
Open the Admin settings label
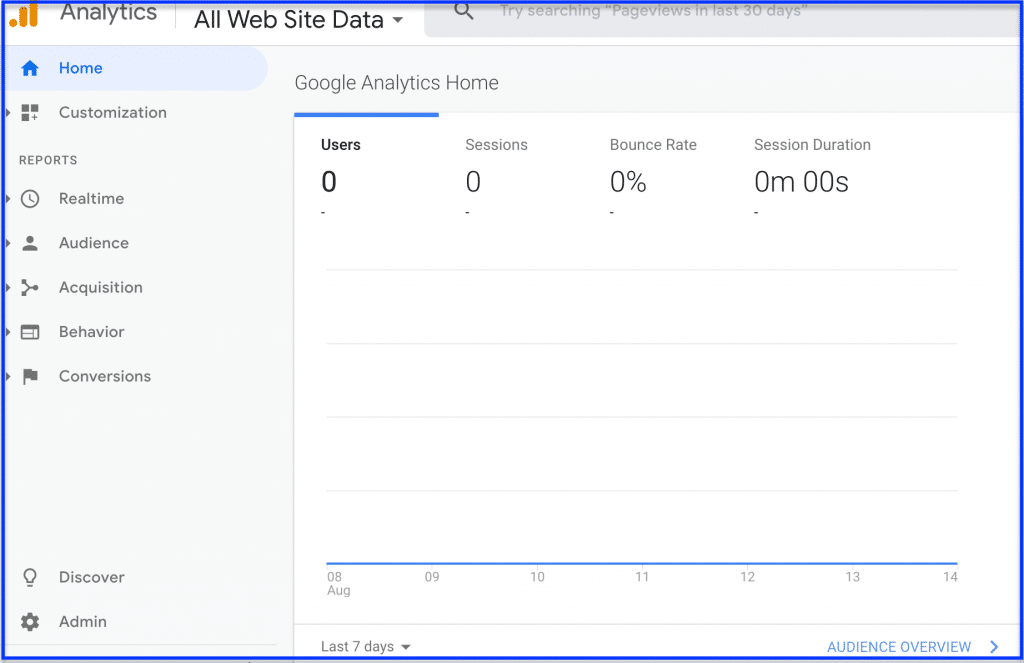(82, 622)
